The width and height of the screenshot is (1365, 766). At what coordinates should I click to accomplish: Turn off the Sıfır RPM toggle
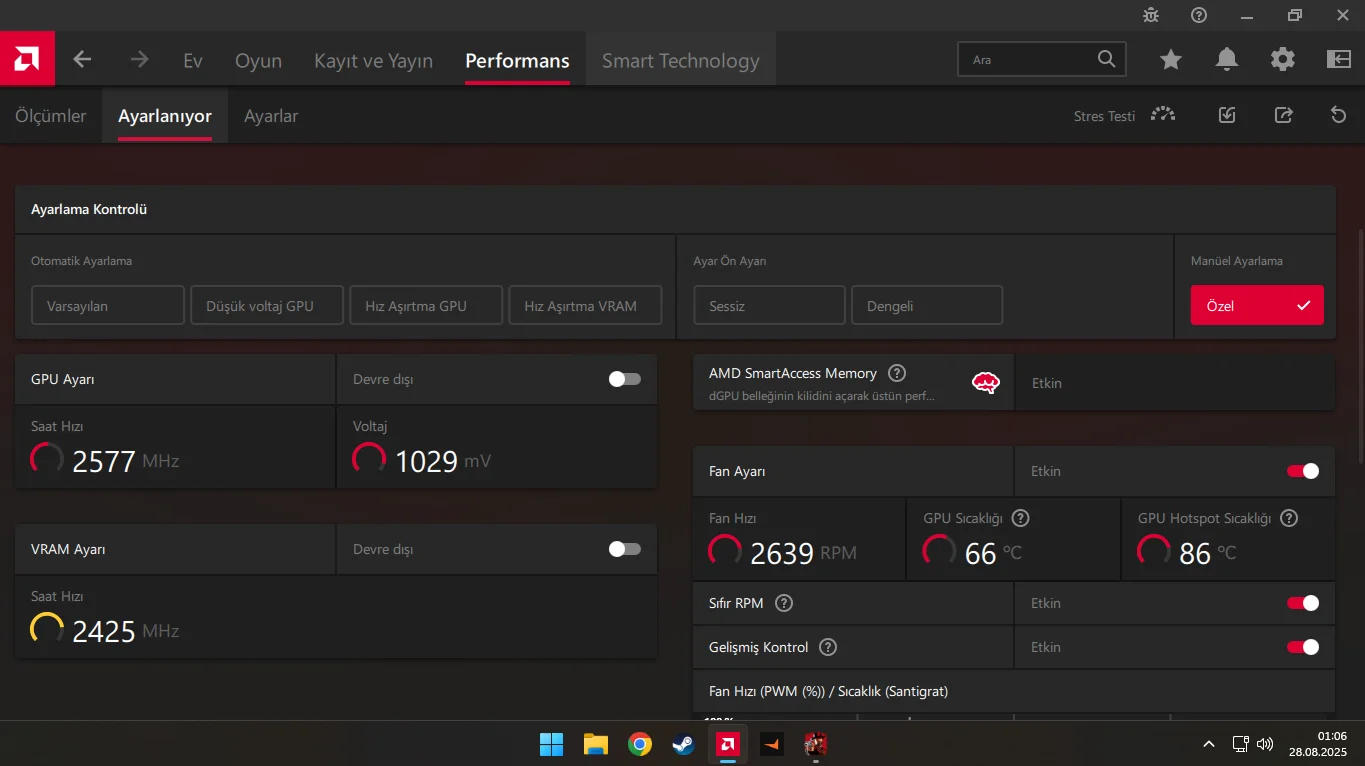coord(1303,603)
